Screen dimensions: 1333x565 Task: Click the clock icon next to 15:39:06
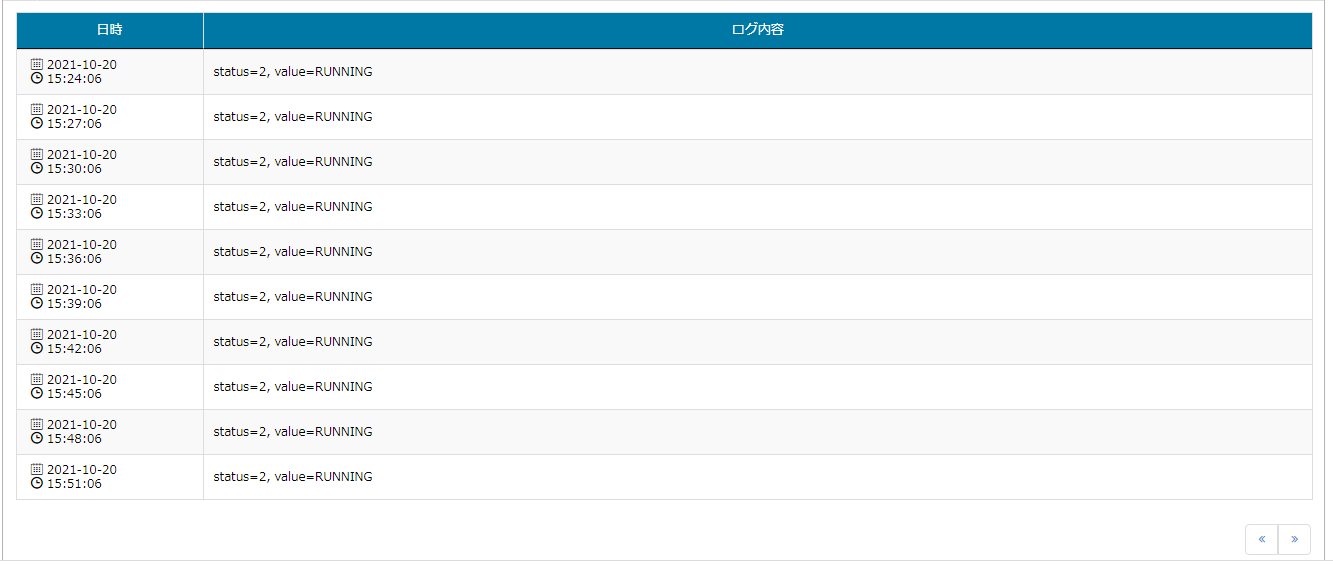[37, 303]
